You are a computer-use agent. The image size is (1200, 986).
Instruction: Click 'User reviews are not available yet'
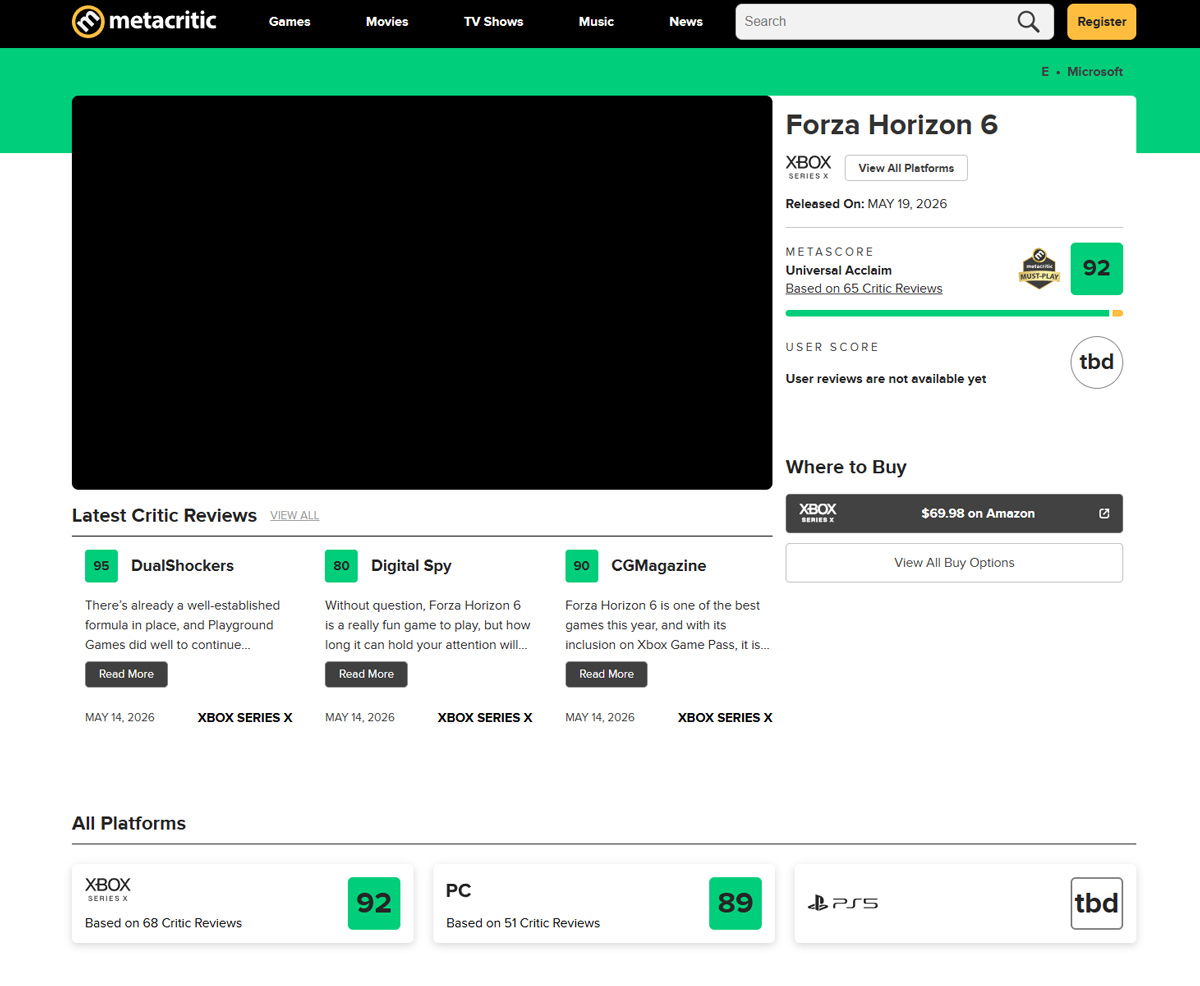[x=886, y=379]
